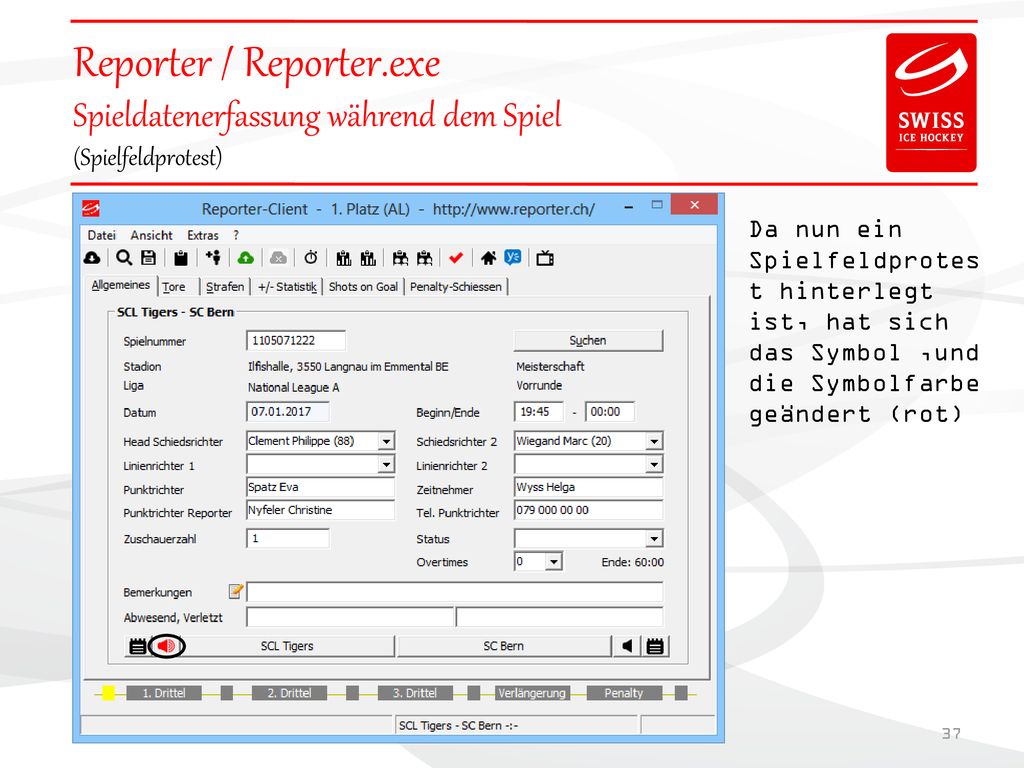This screenshot has height=768, width=1024.
Task: Click the Zuschauerzahl input field
Action: (288, 539)
